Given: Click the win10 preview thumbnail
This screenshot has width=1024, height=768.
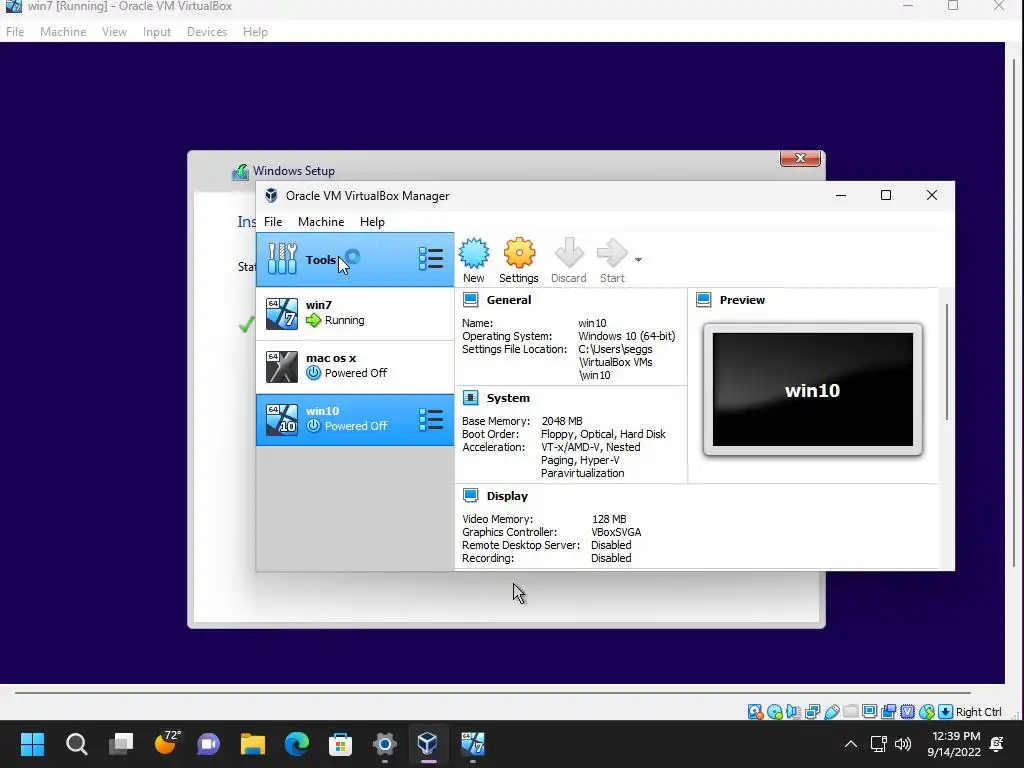Looking at the screenshot, I should 813,390.
